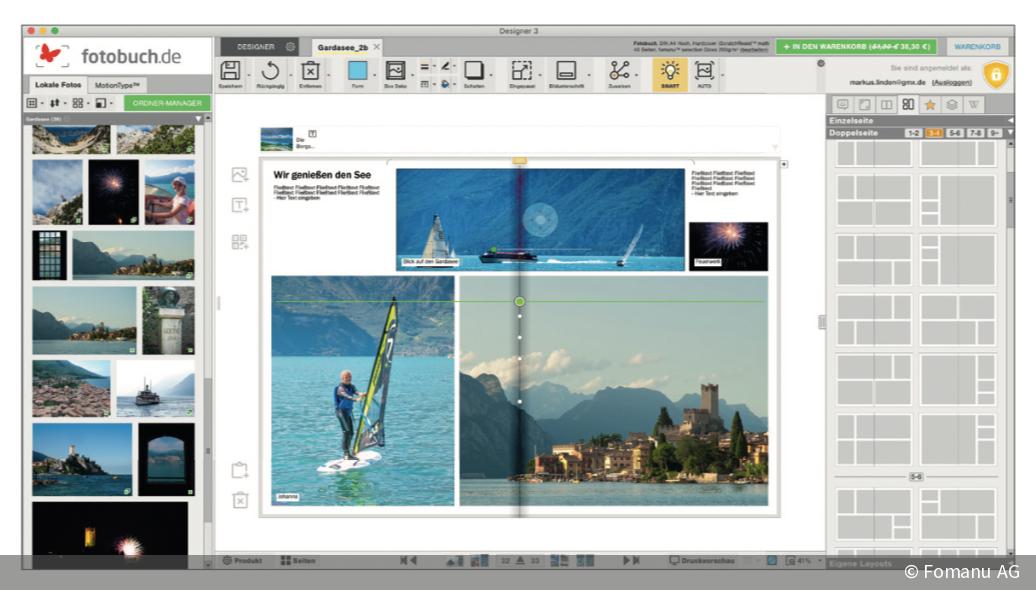
Task: Select the 1-2 photo count filter
Action: point(913,133)
